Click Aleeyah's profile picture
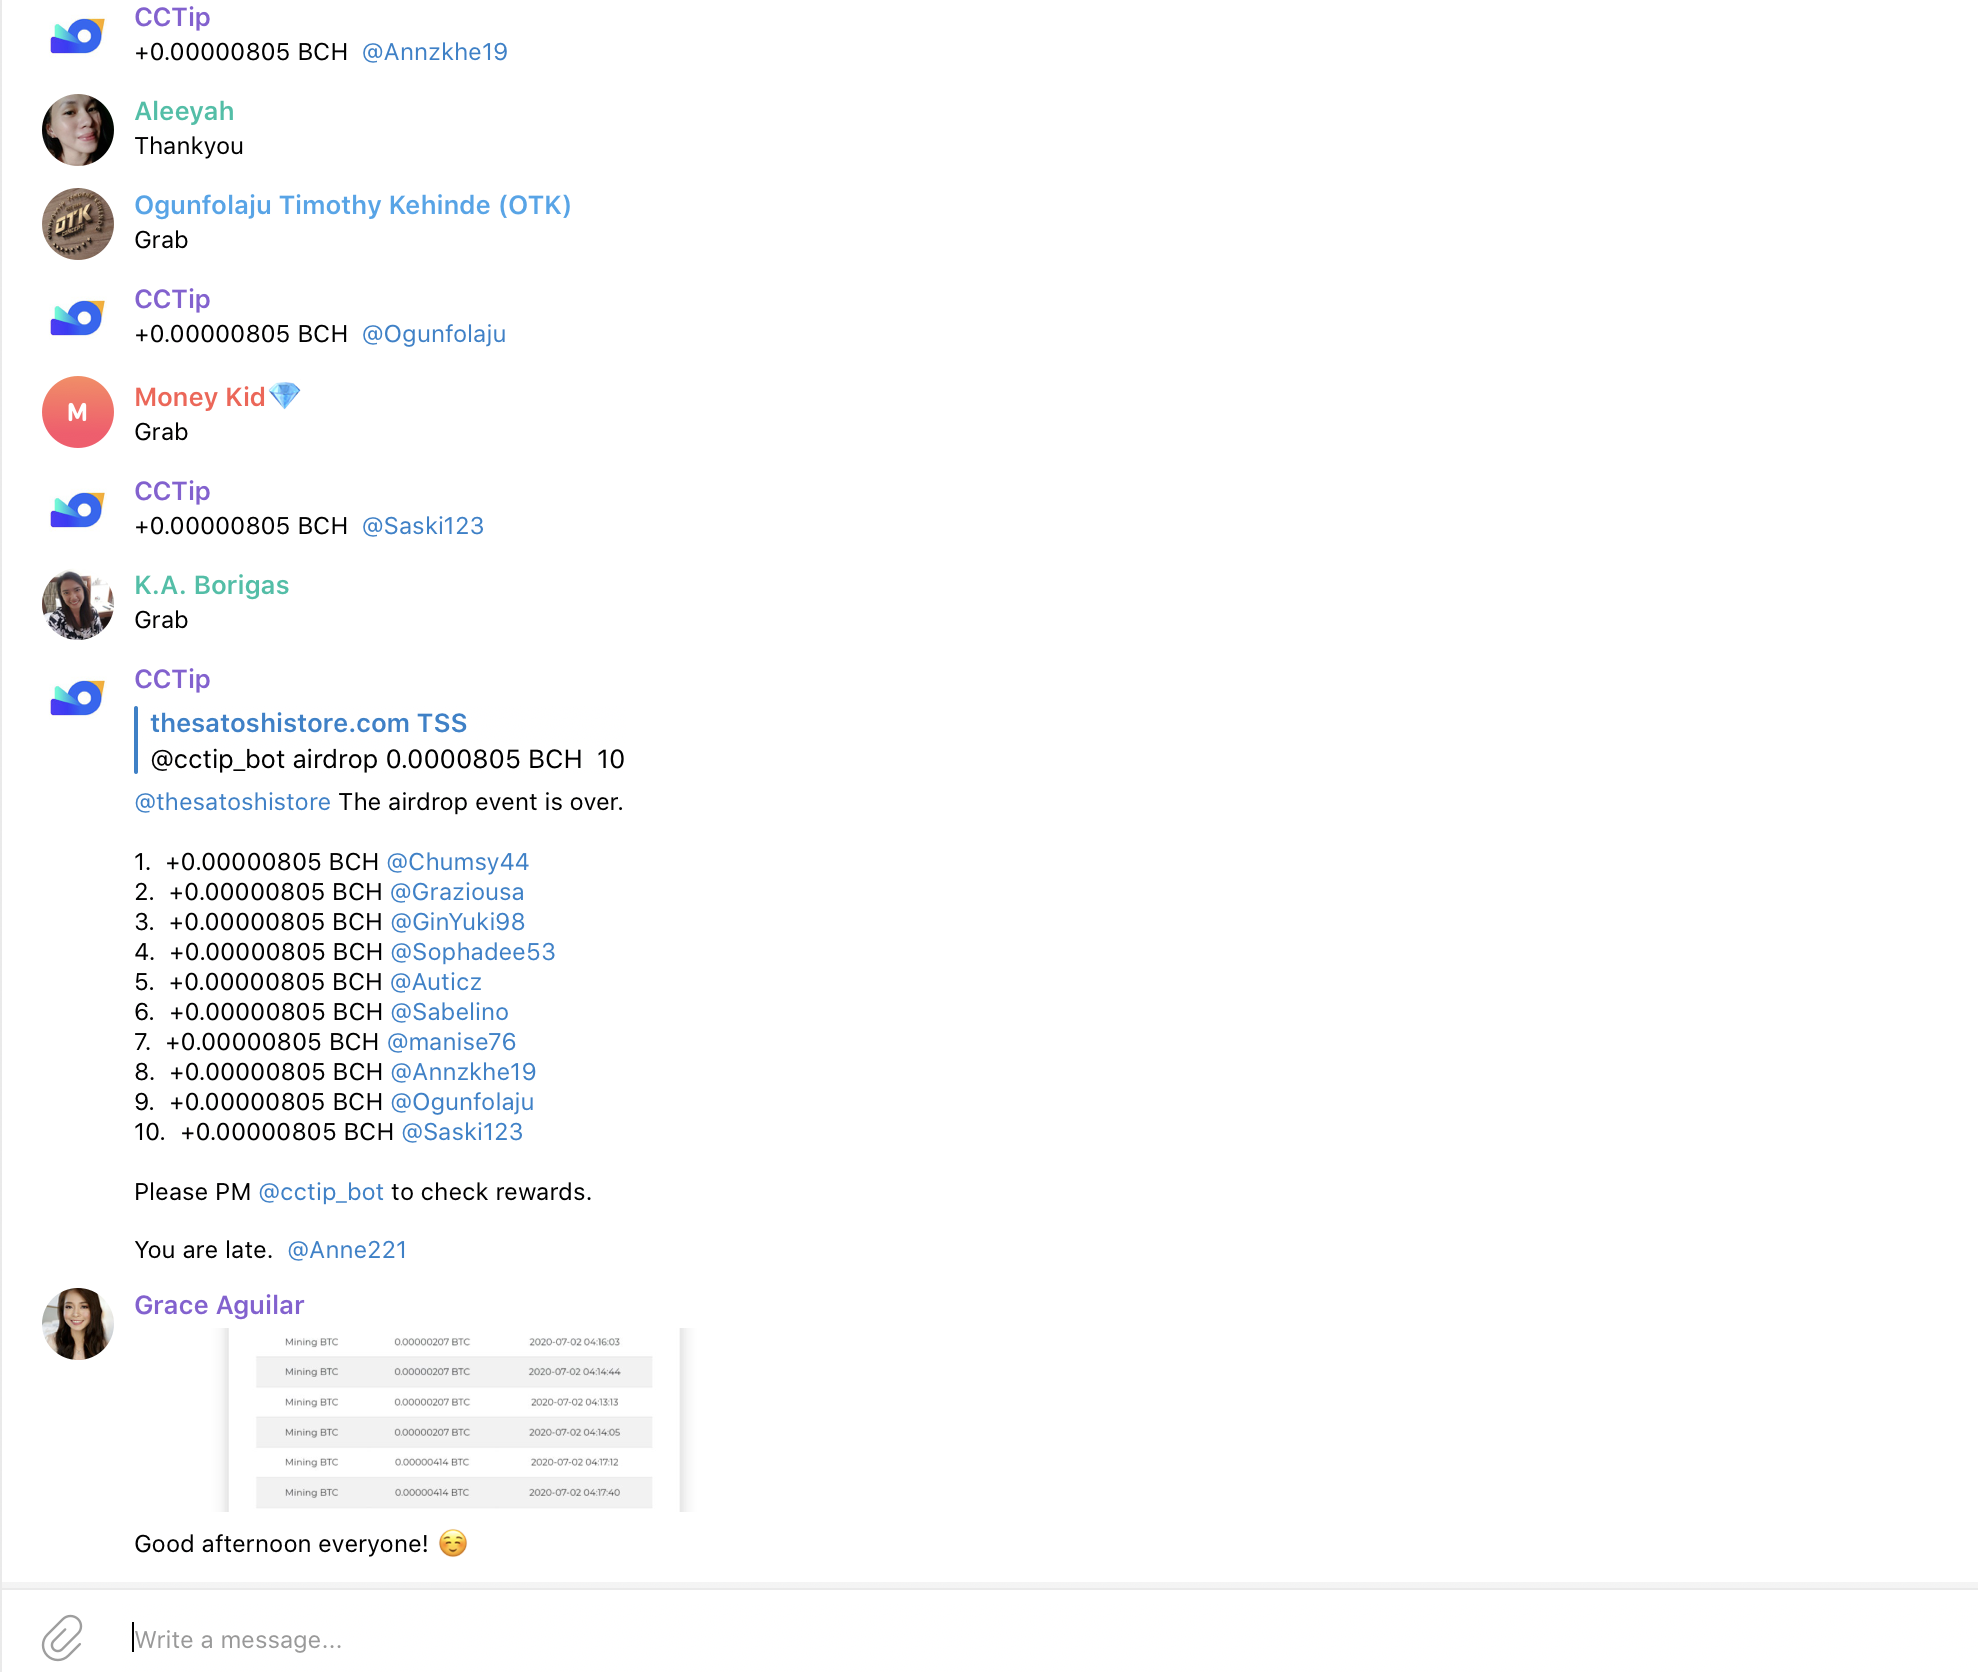 76,129
